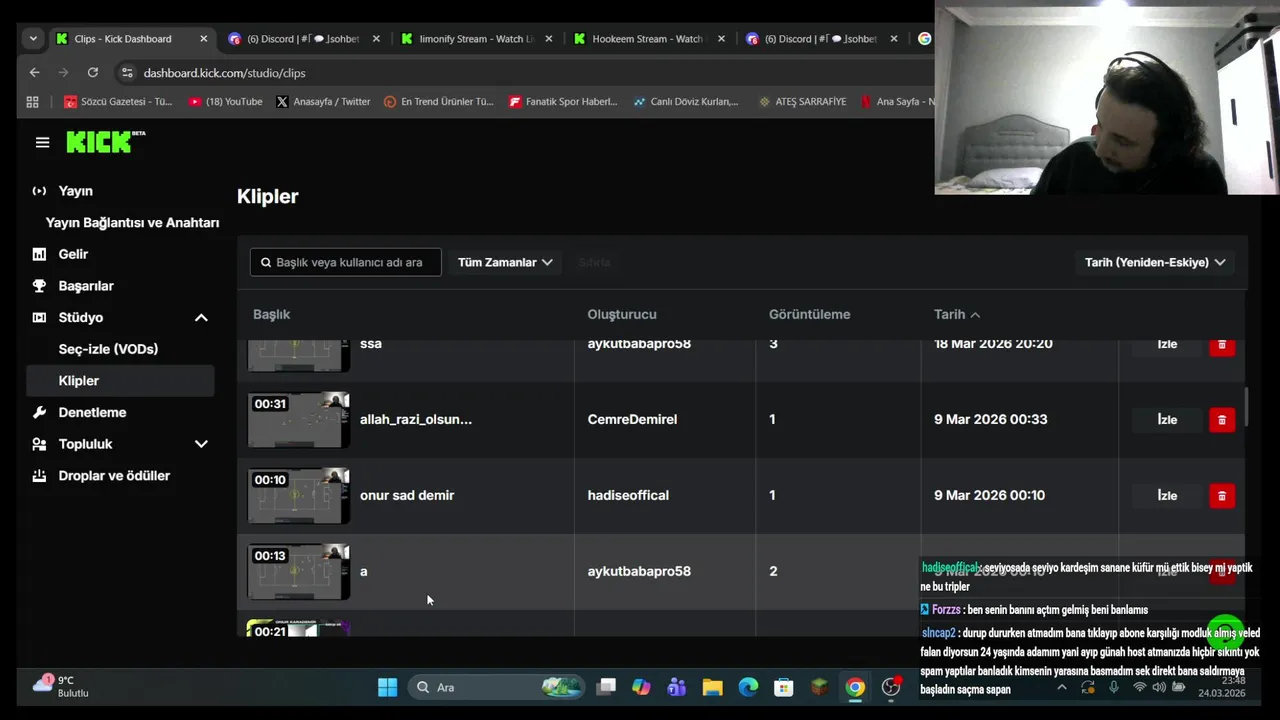Close the Clips - Kick Dashboard tab
The height and width of the screenshot is (720, 1280).
click(204, 39)
